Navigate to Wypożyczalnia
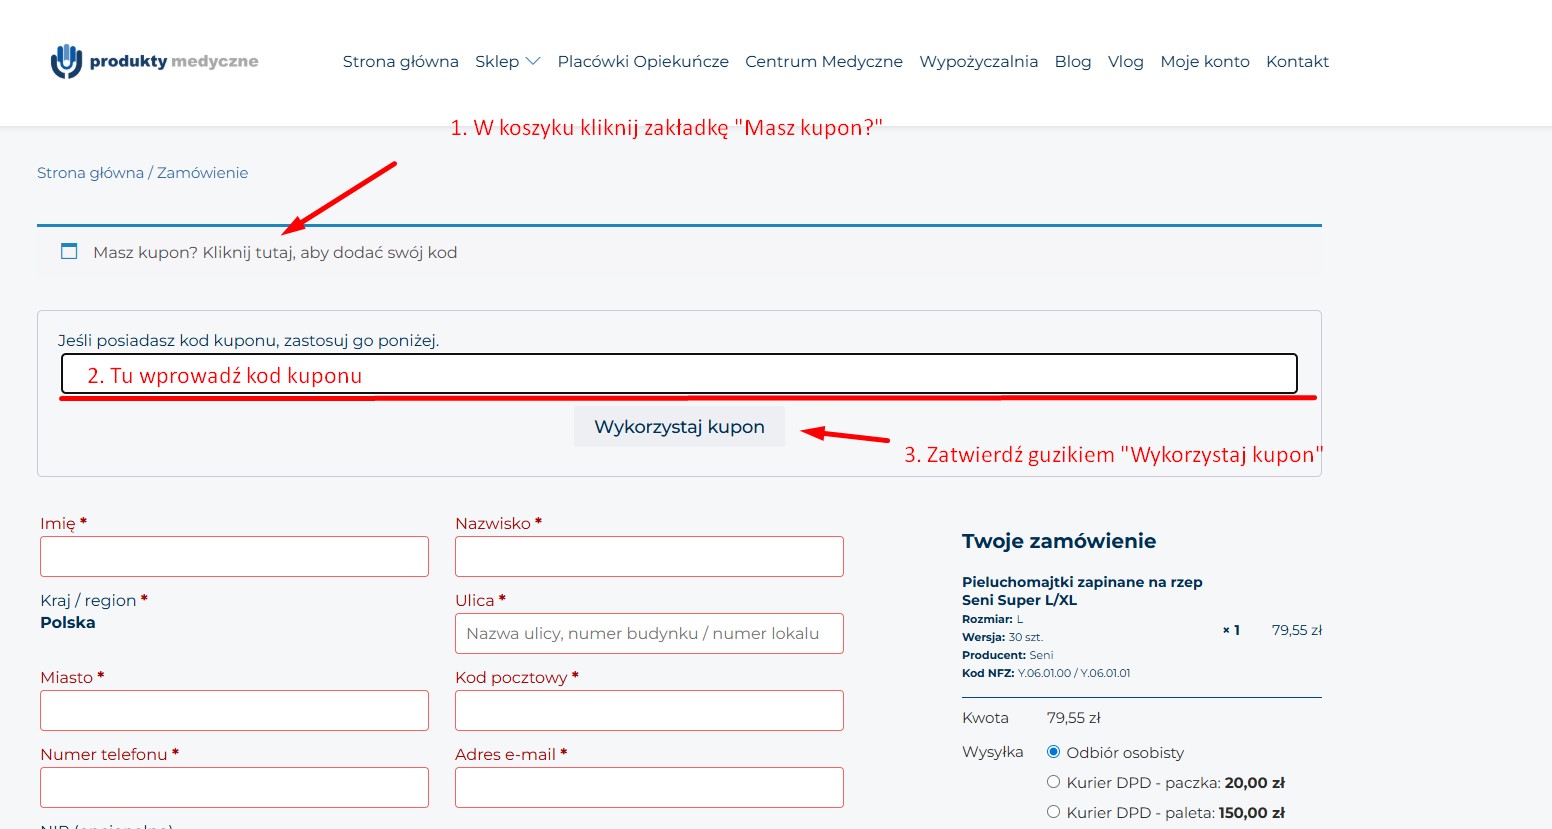The width and height of the screenshot is (1552, 829). pos(978,61)
